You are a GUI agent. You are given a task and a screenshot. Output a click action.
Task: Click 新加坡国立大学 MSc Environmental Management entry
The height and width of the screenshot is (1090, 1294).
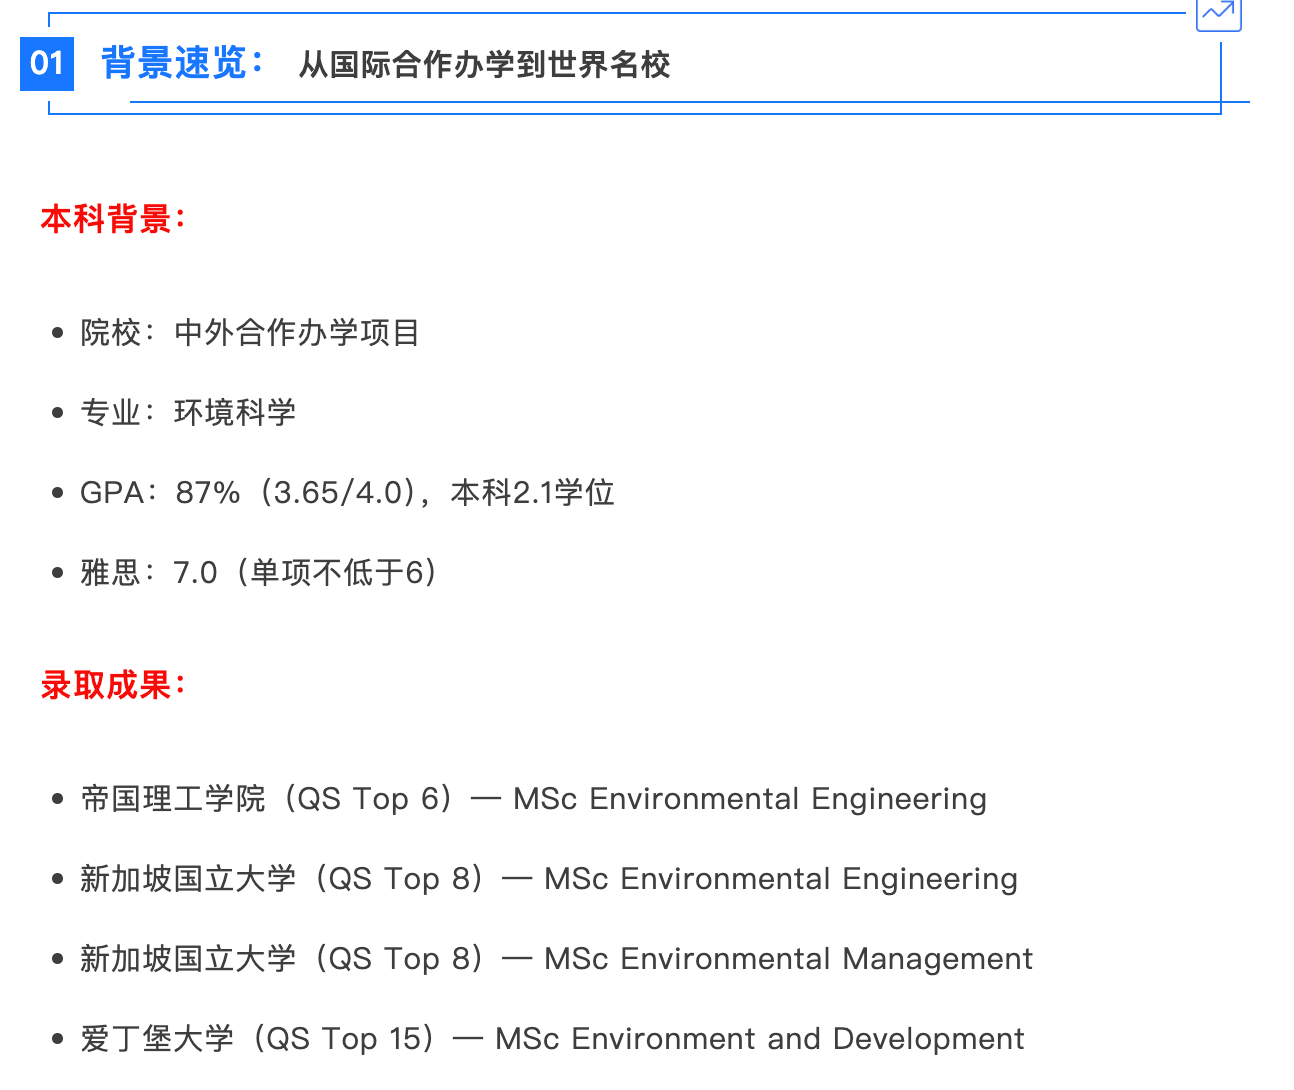[556, 959]
